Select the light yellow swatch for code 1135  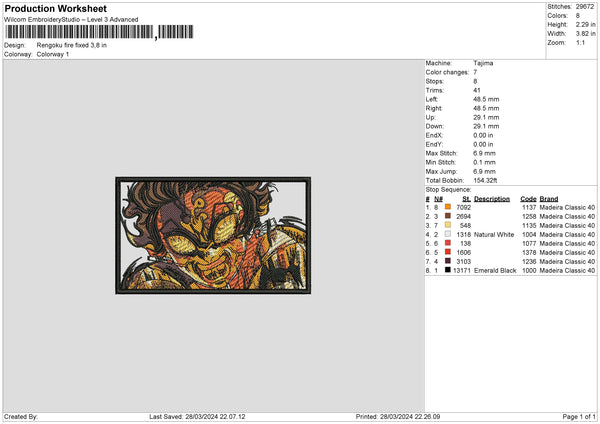tap(448, 225)
